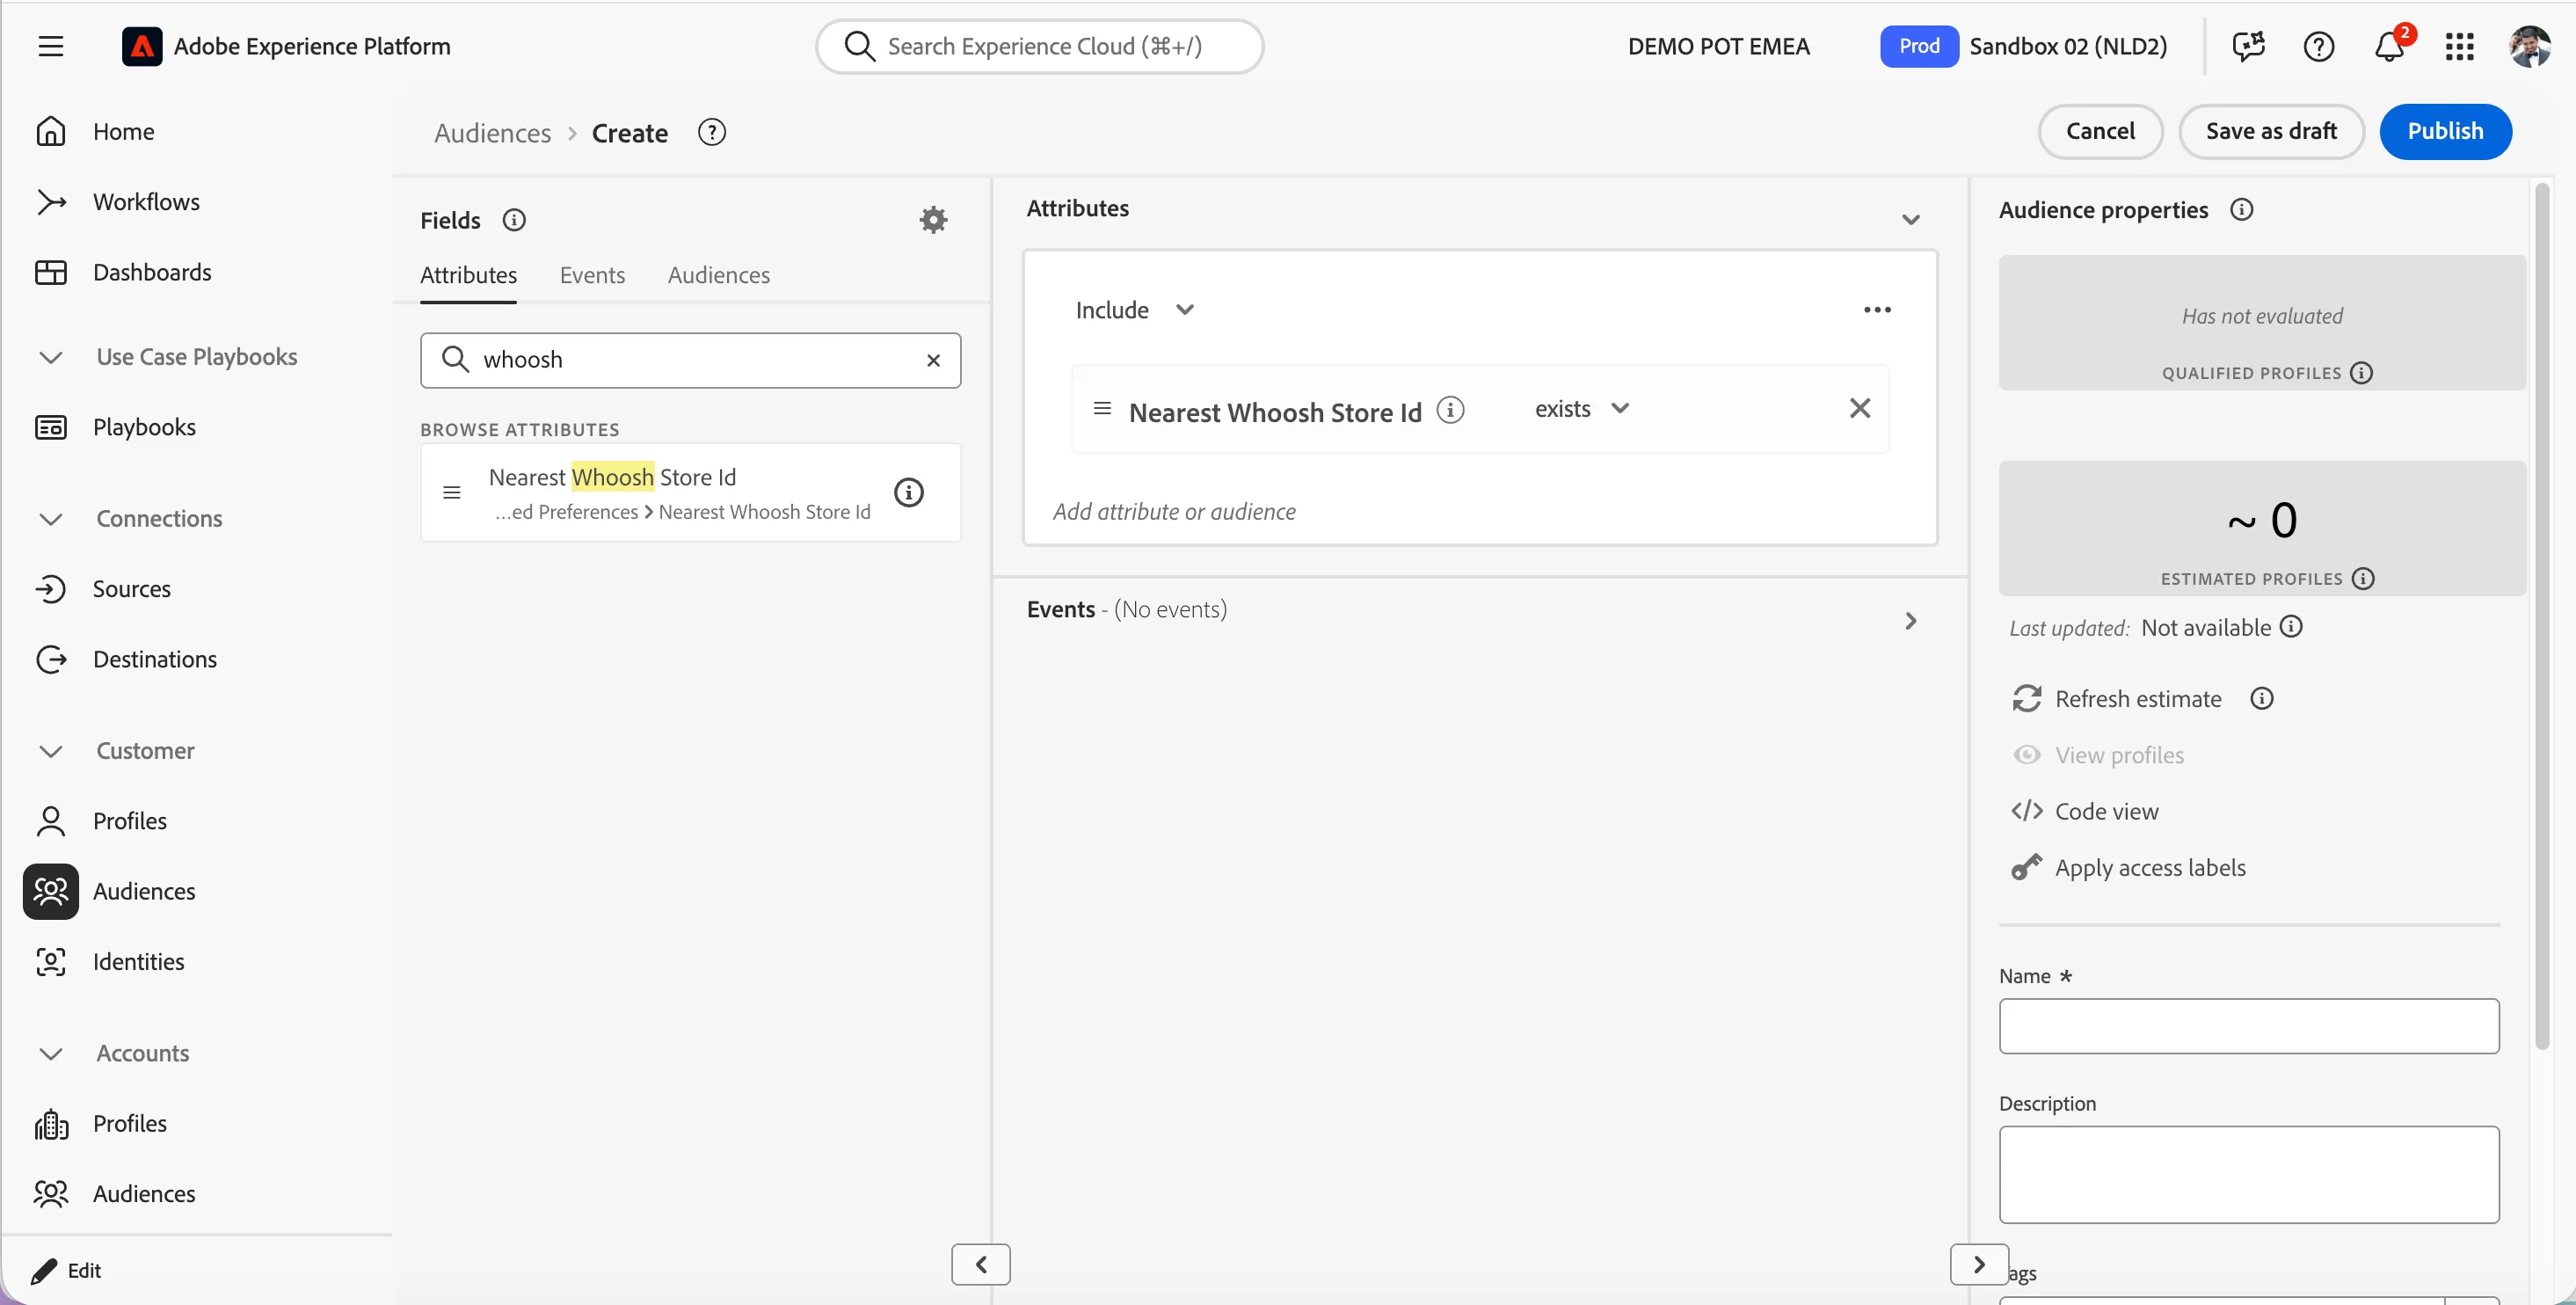Screen dimensions: 2576x1305
Task: Click the Cancel button
Action: coord(2100,131)
